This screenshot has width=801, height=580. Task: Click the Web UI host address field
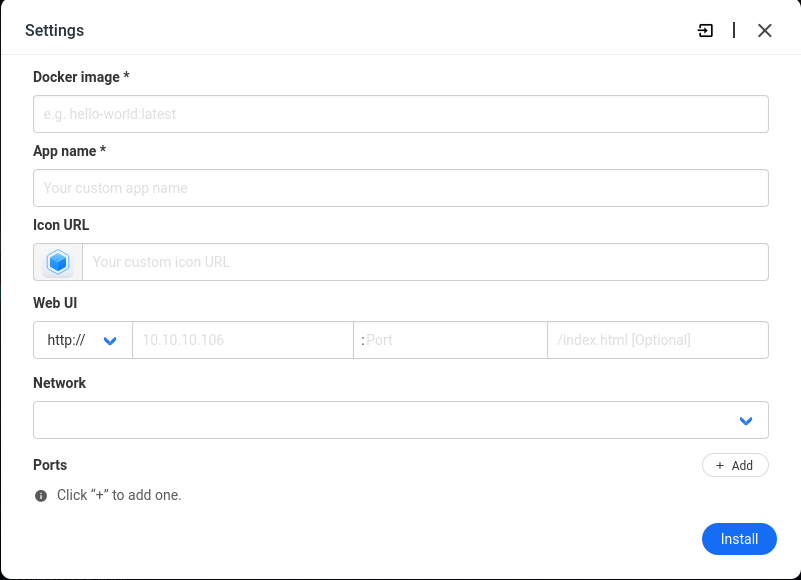[x=242, y=340]
